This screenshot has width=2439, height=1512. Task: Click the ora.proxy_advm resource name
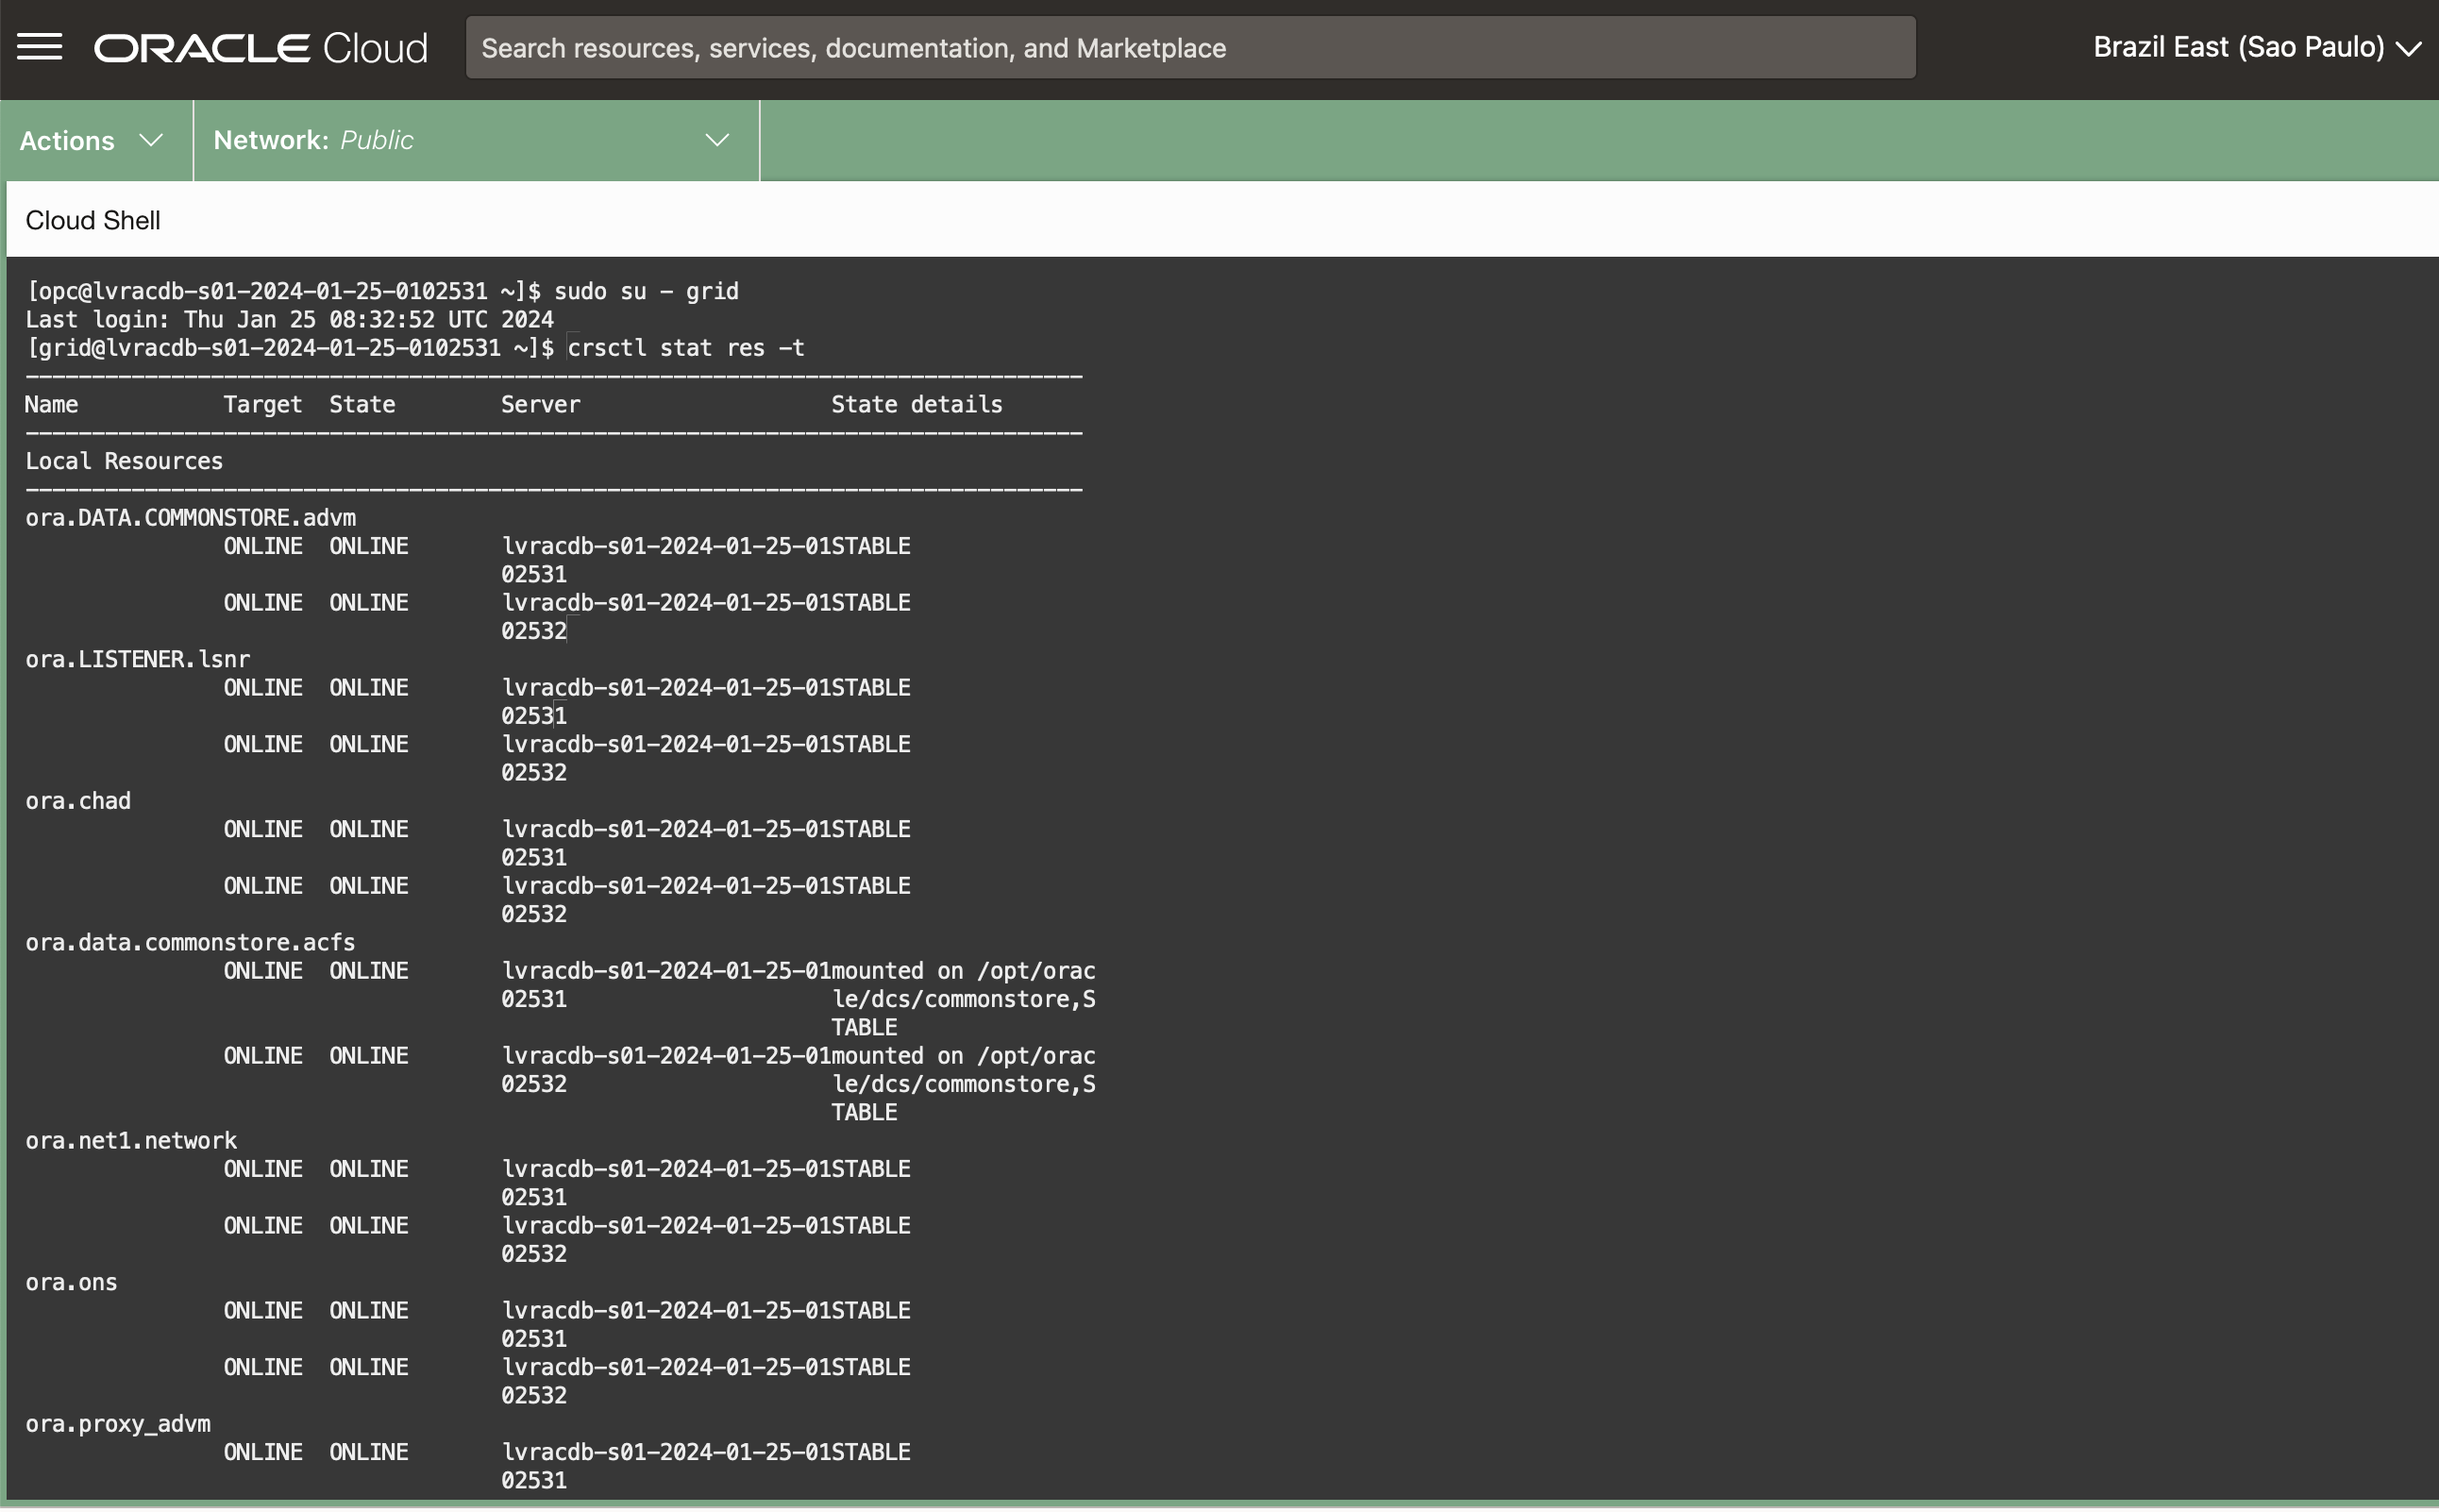click(118, 1424)
